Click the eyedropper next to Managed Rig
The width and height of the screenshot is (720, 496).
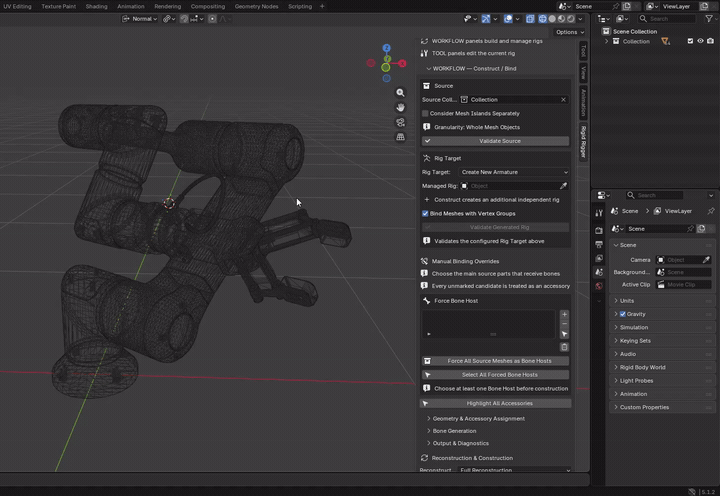563,186
